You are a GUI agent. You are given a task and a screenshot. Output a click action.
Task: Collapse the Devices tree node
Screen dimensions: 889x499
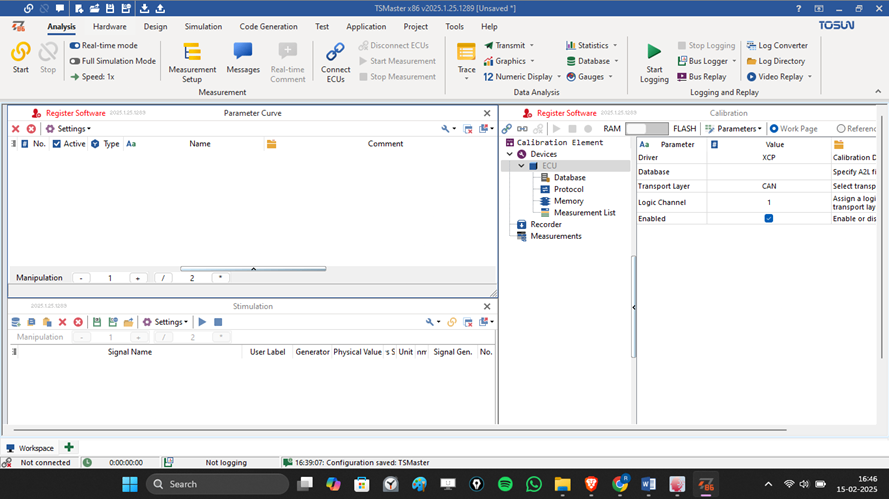point(509,154)
